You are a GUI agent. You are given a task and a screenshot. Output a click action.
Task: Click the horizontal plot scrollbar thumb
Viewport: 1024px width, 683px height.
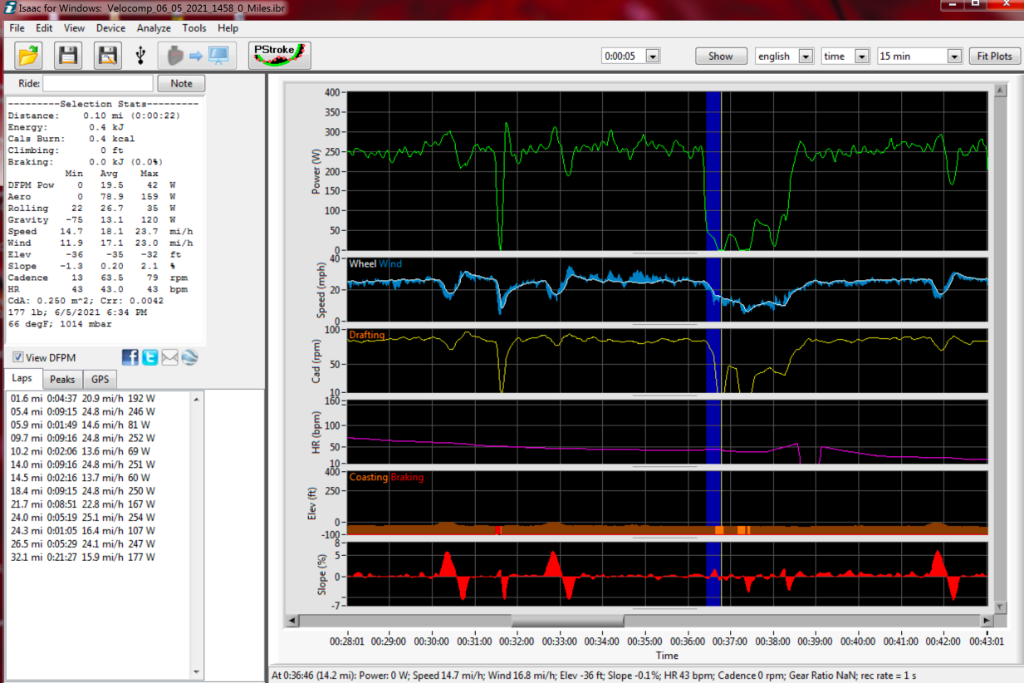point(568,620)
